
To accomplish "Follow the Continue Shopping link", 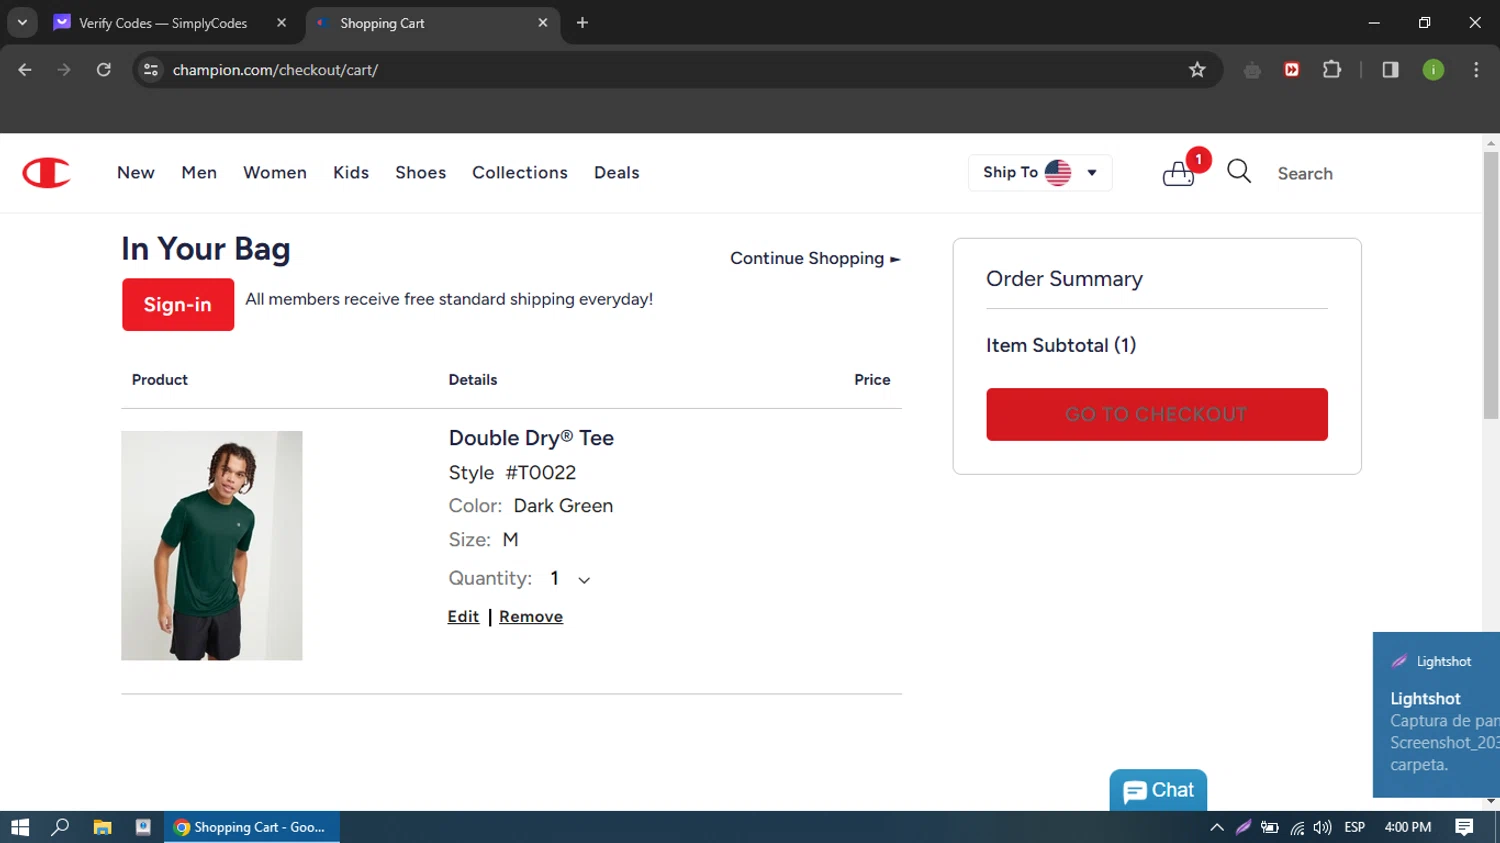I will (x=815, y=258).
